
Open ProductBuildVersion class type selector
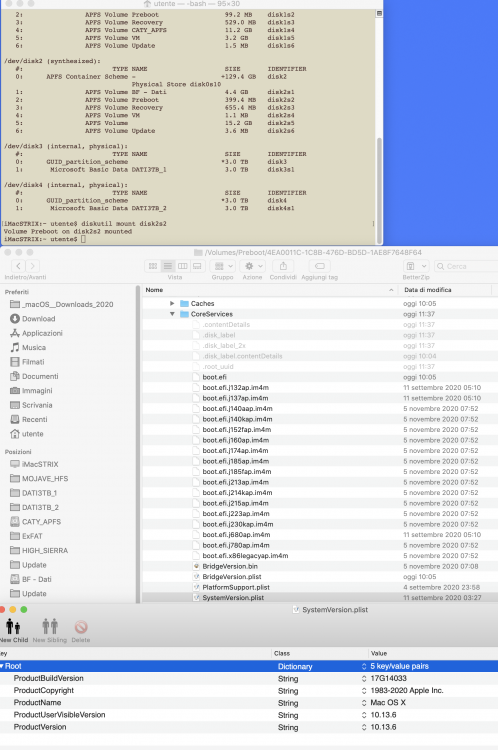364,679
